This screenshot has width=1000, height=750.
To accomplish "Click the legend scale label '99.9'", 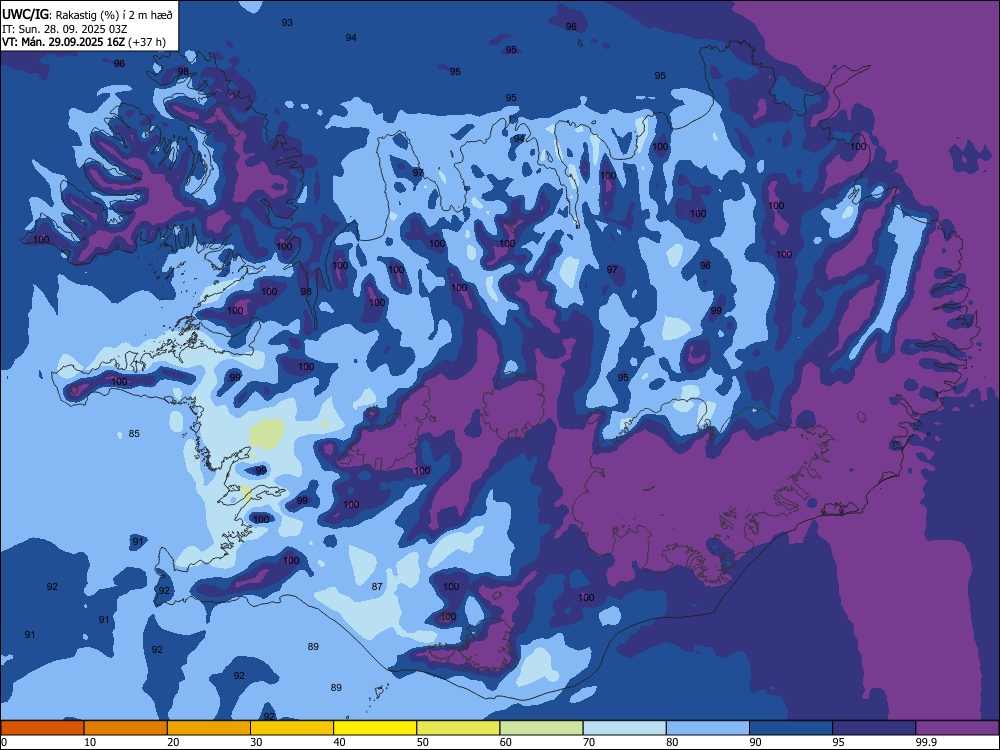I will pos(925,742).
